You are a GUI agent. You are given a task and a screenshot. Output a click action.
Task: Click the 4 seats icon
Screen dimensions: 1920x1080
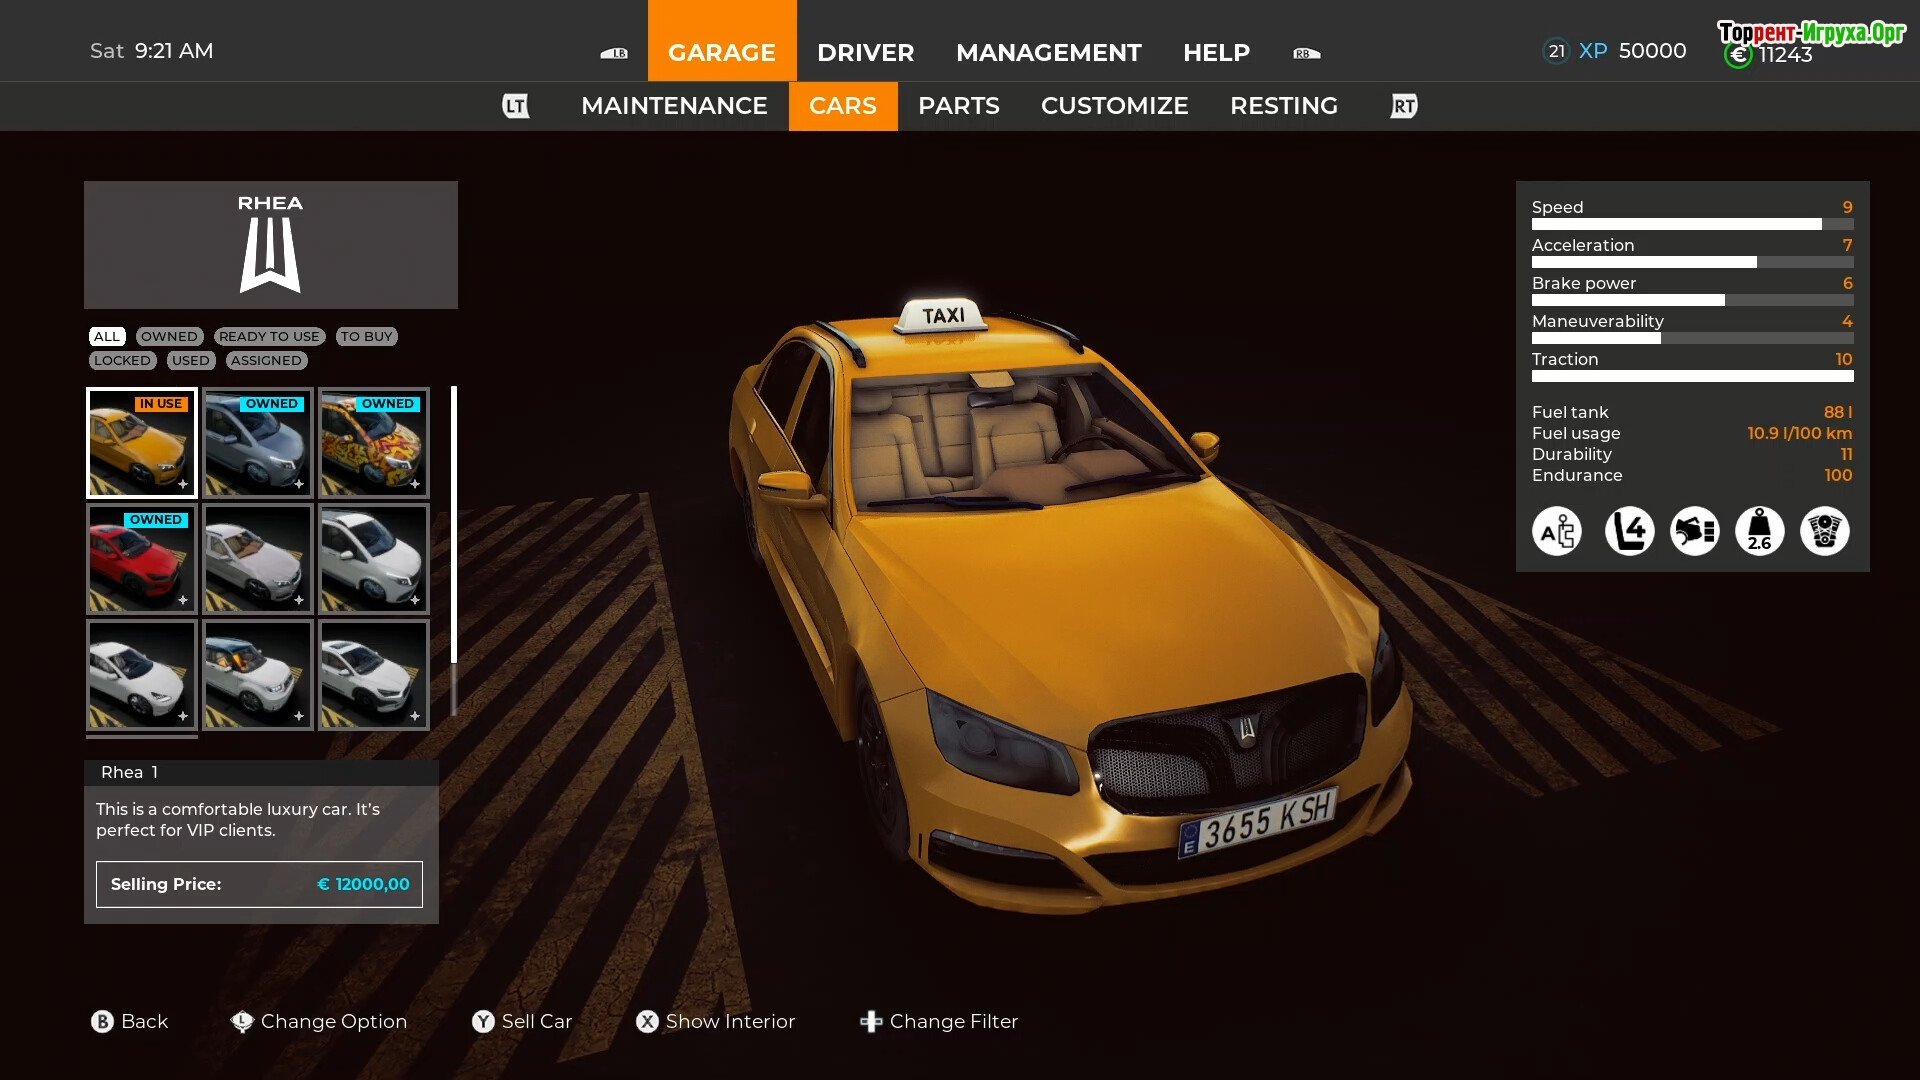pos(1629,531)
